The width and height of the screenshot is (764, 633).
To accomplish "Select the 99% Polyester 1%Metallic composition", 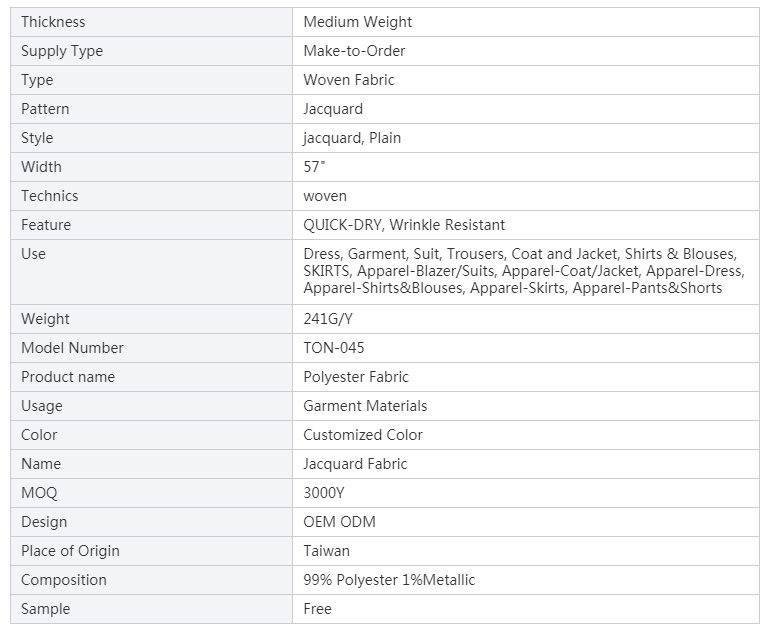I will tap(389, 580).
